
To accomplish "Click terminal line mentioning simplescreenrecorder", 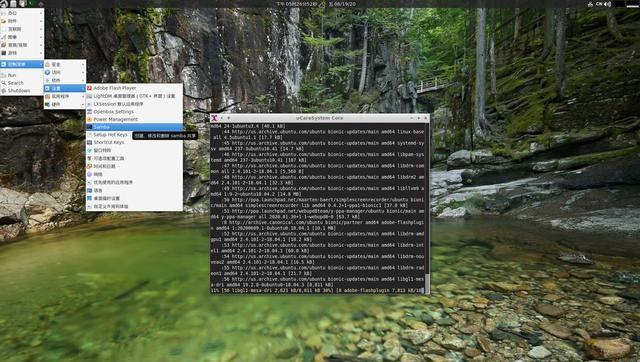I will [x=317, y=202].
